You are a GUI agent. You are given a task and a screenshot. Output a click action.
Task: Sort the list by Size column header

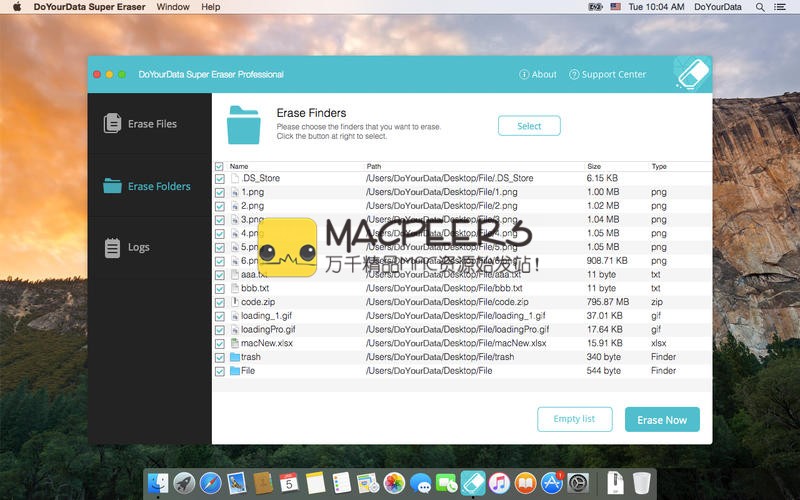coord(594,166)
